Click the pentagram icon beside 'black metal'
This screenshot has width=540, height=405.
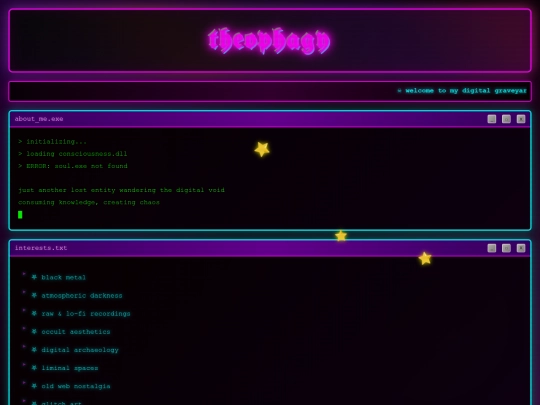point(34,277)
